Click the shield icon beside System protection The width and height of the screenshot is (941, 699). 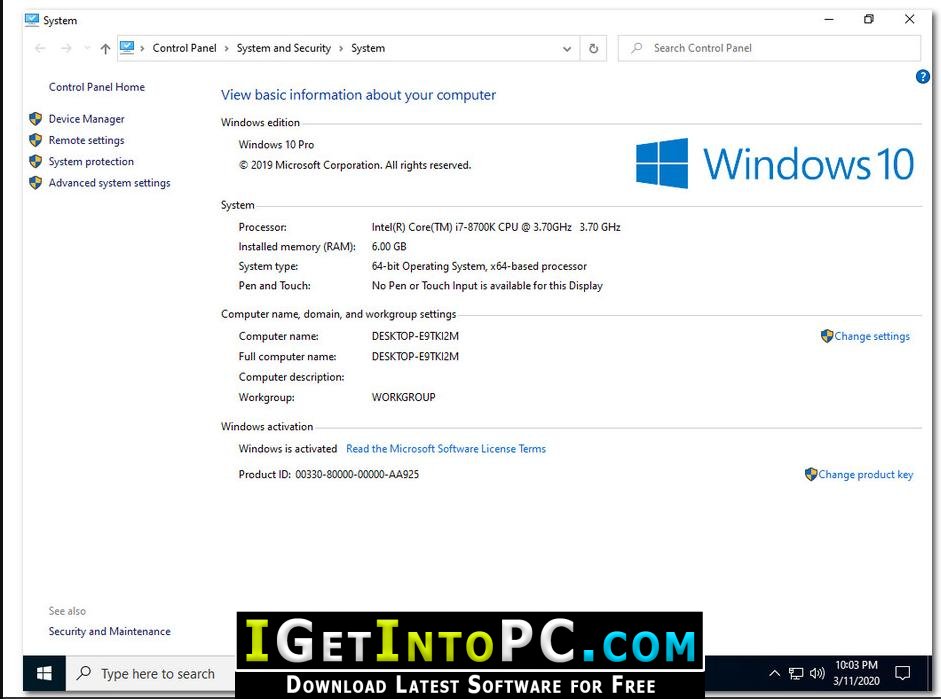(35, 161)
